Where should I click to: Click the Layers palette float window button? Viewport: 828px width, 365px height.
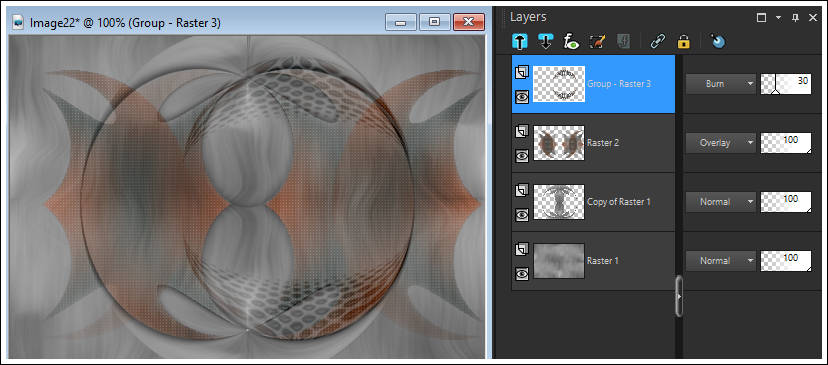point(761,17)
